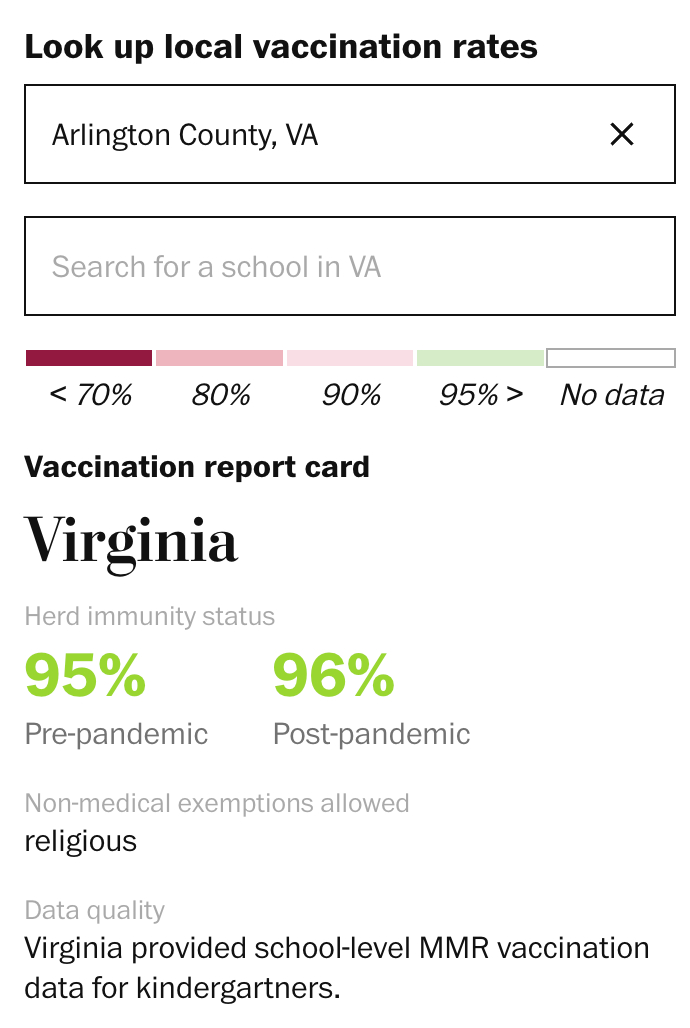Click the "< 70%" legend label

tap(90, 395)
